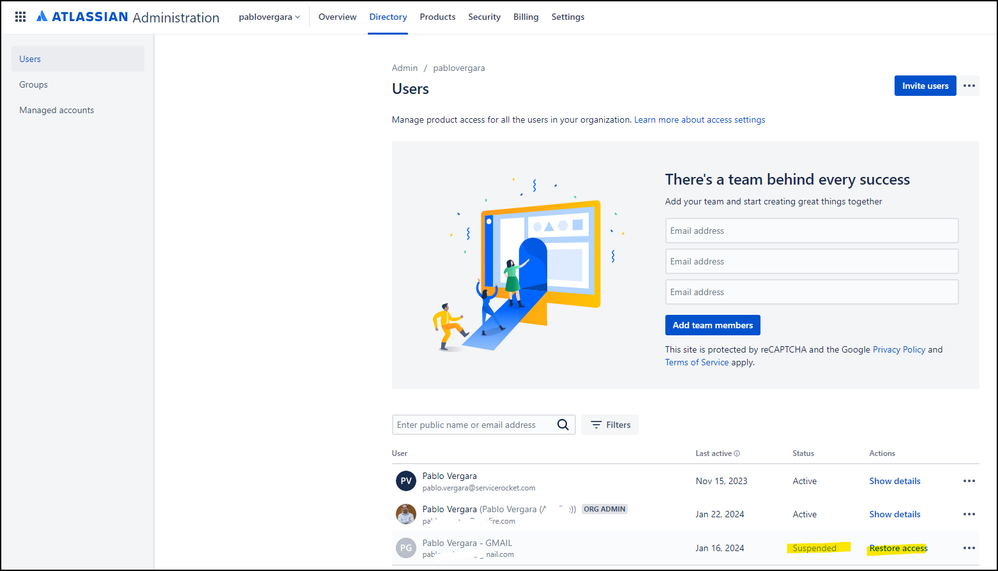Click the Atlassian Administration logo
The height and width of the screenshot is (571, 998).
point(127,17)
